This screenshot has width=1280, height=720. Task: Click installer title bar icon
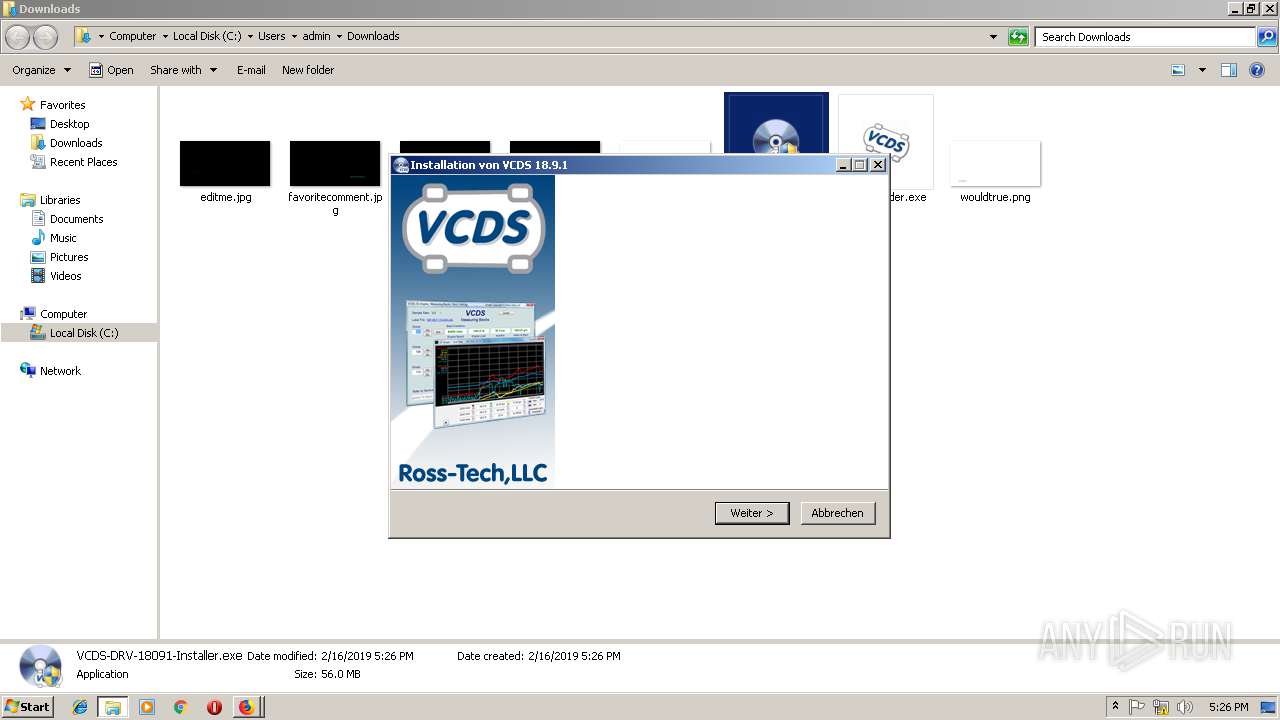401,165
